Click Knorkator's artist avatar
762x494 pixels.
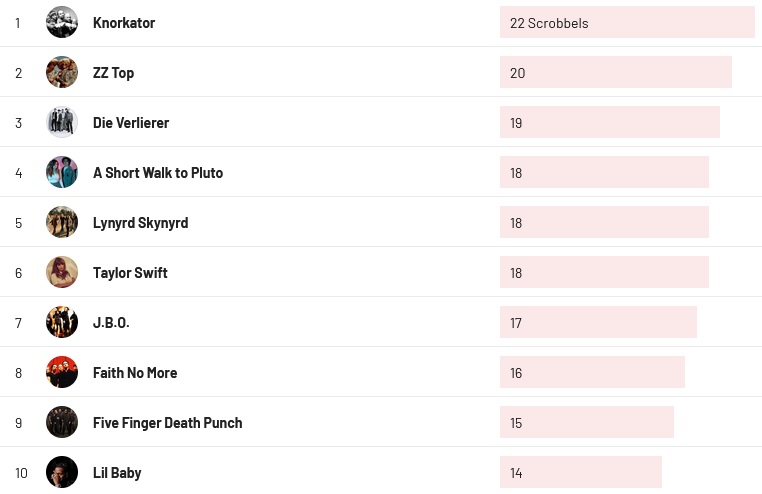(62, 22)
